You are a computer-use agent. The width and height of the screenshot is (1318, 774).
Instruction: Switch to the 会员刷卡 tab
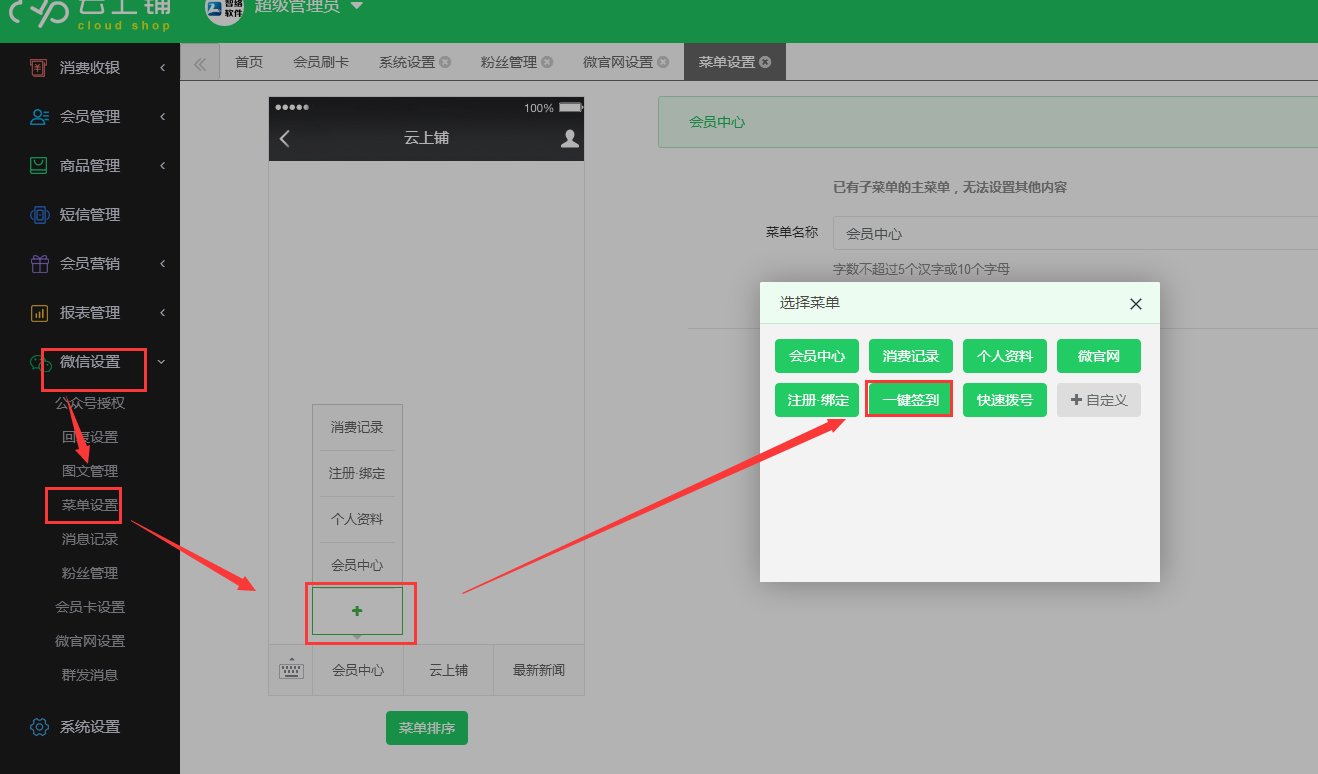[321, 62]
